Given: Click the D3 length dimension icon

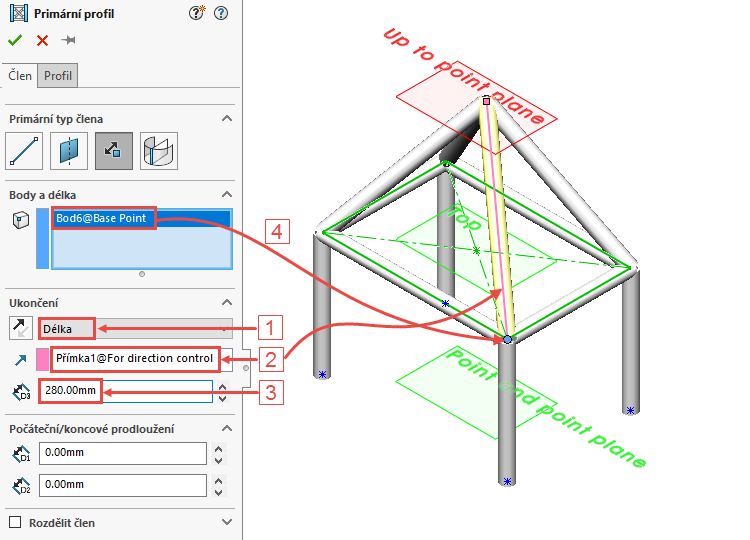Looking at the screenshot, I should point(22,392).
